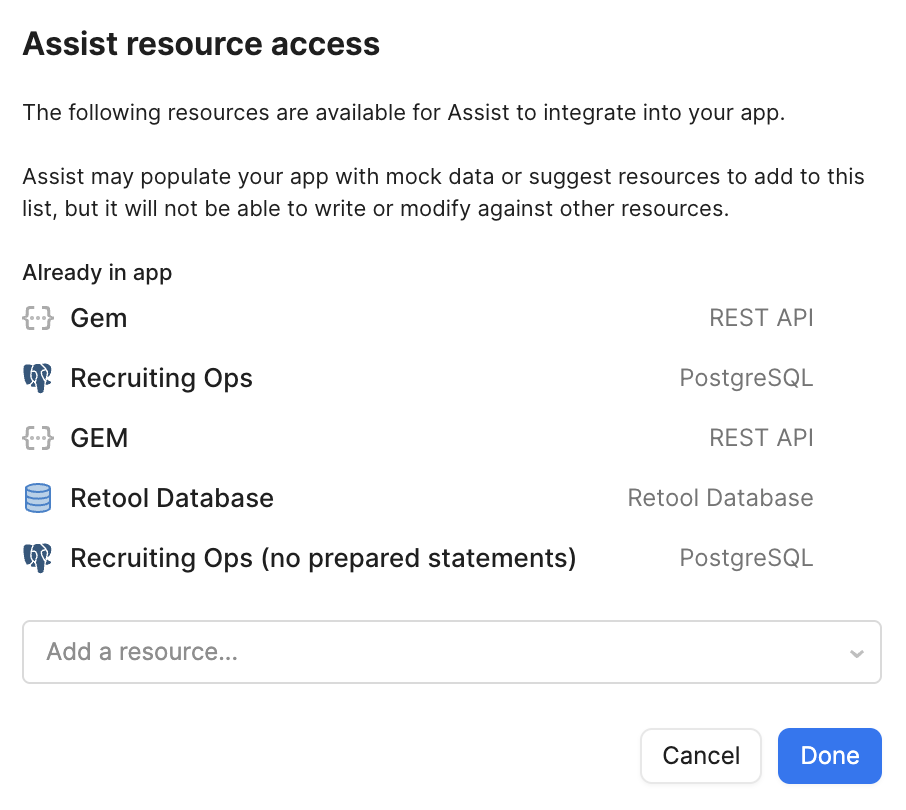Click the REST API icon beside the first Gem resource
The height and width of the screenshot is (810, 906).
pyautogui.click(x=37, y=319)
